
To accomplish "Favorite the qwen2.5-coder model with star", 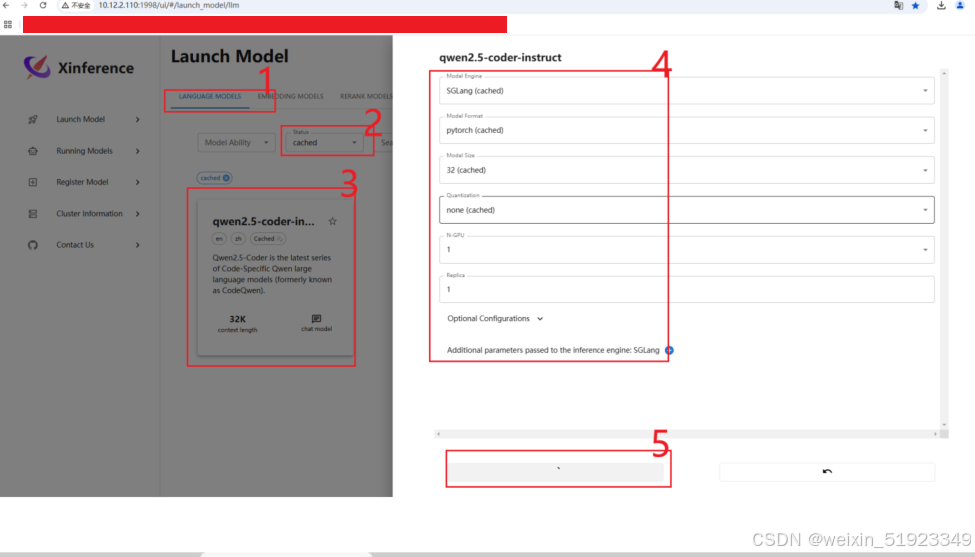I will click(x=333, y=221).
